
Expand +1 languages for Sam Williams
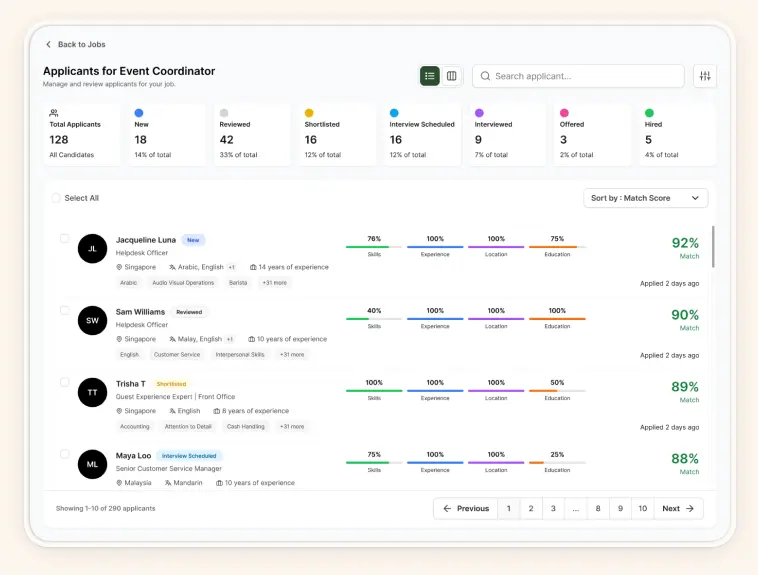[x=230, y=339]
